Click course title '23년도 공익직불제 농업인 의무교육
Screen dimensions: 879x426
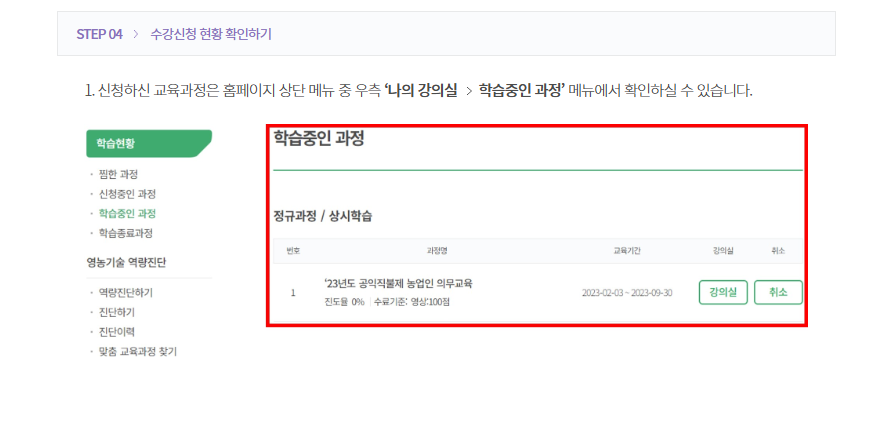tap(399, 284)
